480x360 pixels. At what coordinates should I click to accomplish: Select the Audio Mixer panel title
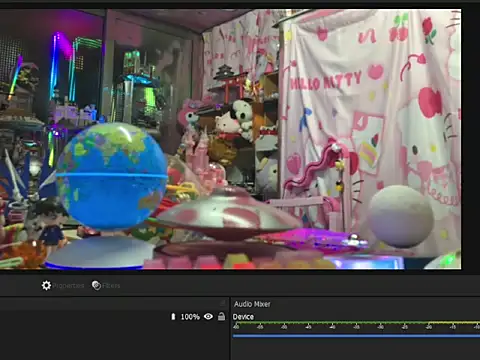pyautogui.click(x=252, y=304)
